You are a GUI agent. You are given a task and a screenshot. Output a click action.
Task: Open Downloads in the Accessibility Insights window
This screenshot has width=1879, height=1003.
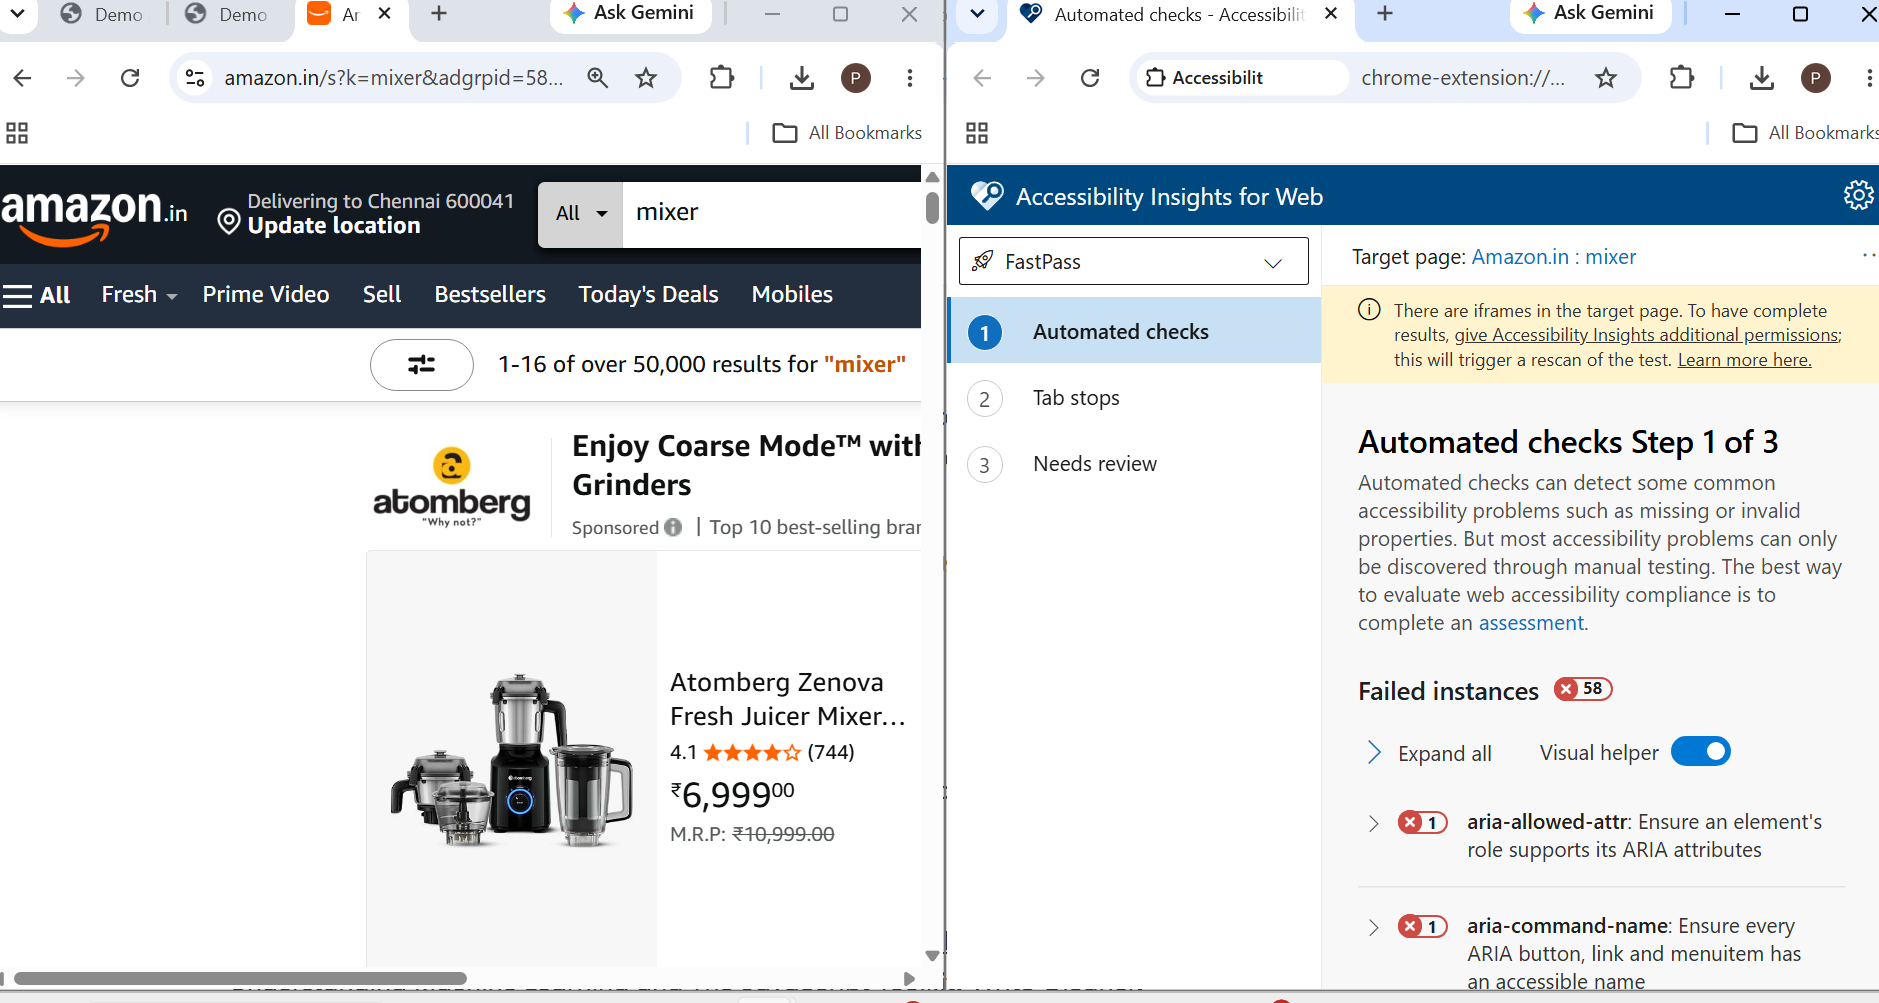coord(1762,78)
